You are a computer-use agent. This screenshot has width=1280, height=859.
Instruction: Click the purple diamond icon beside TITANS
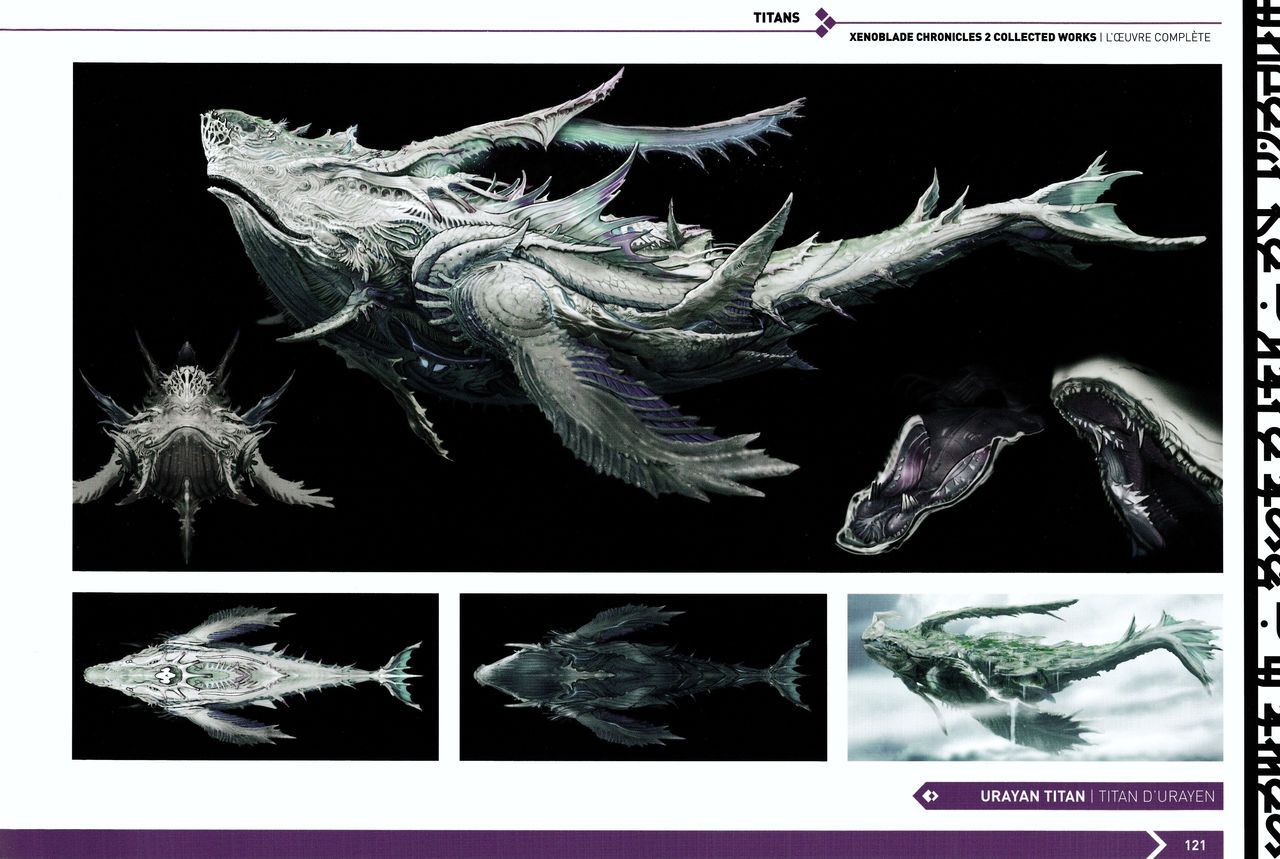824,23
